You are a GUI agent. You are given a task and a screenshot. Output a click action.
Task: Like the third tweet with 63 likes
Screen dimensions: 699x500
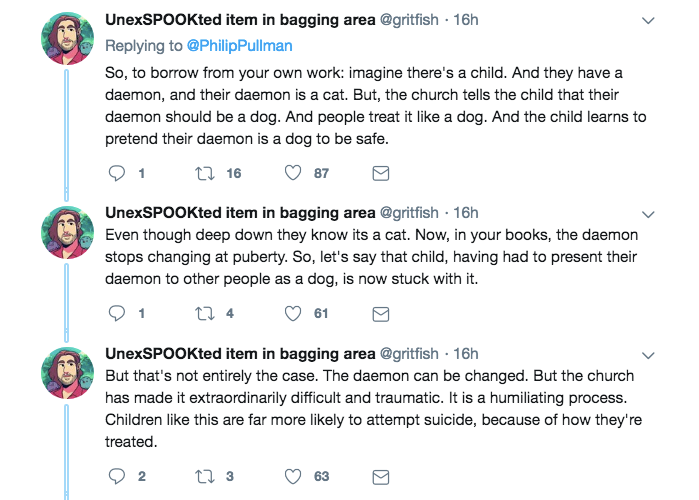click(293, 476)
